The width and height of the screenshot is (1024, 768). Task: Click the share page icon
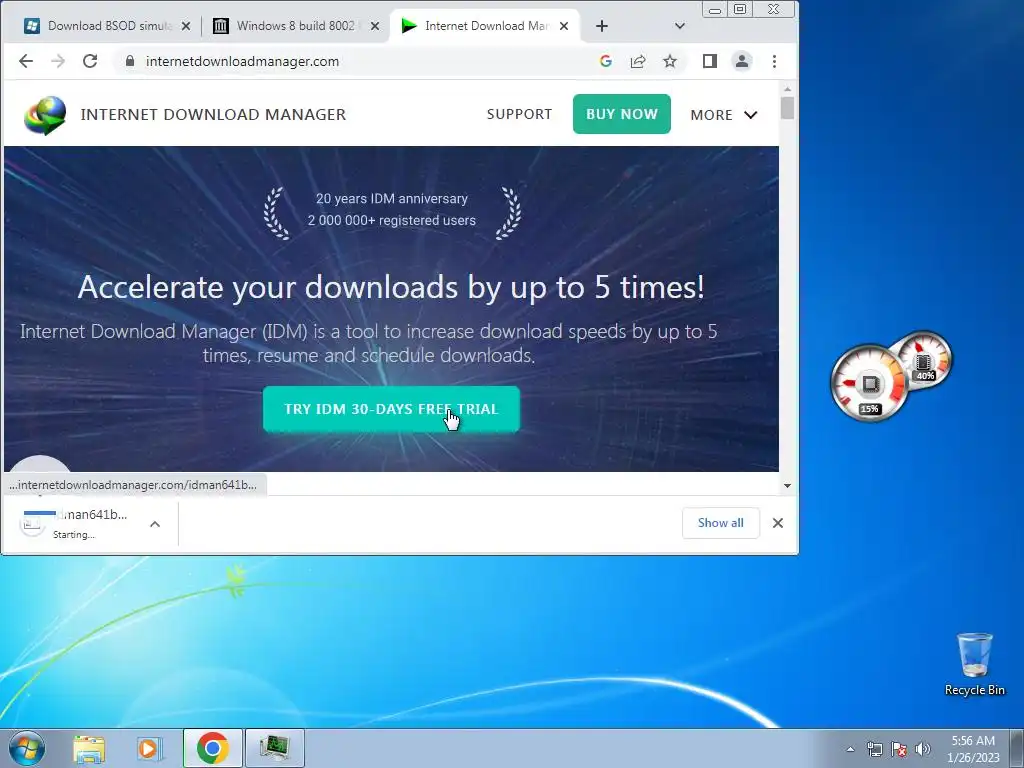[637, 61]
